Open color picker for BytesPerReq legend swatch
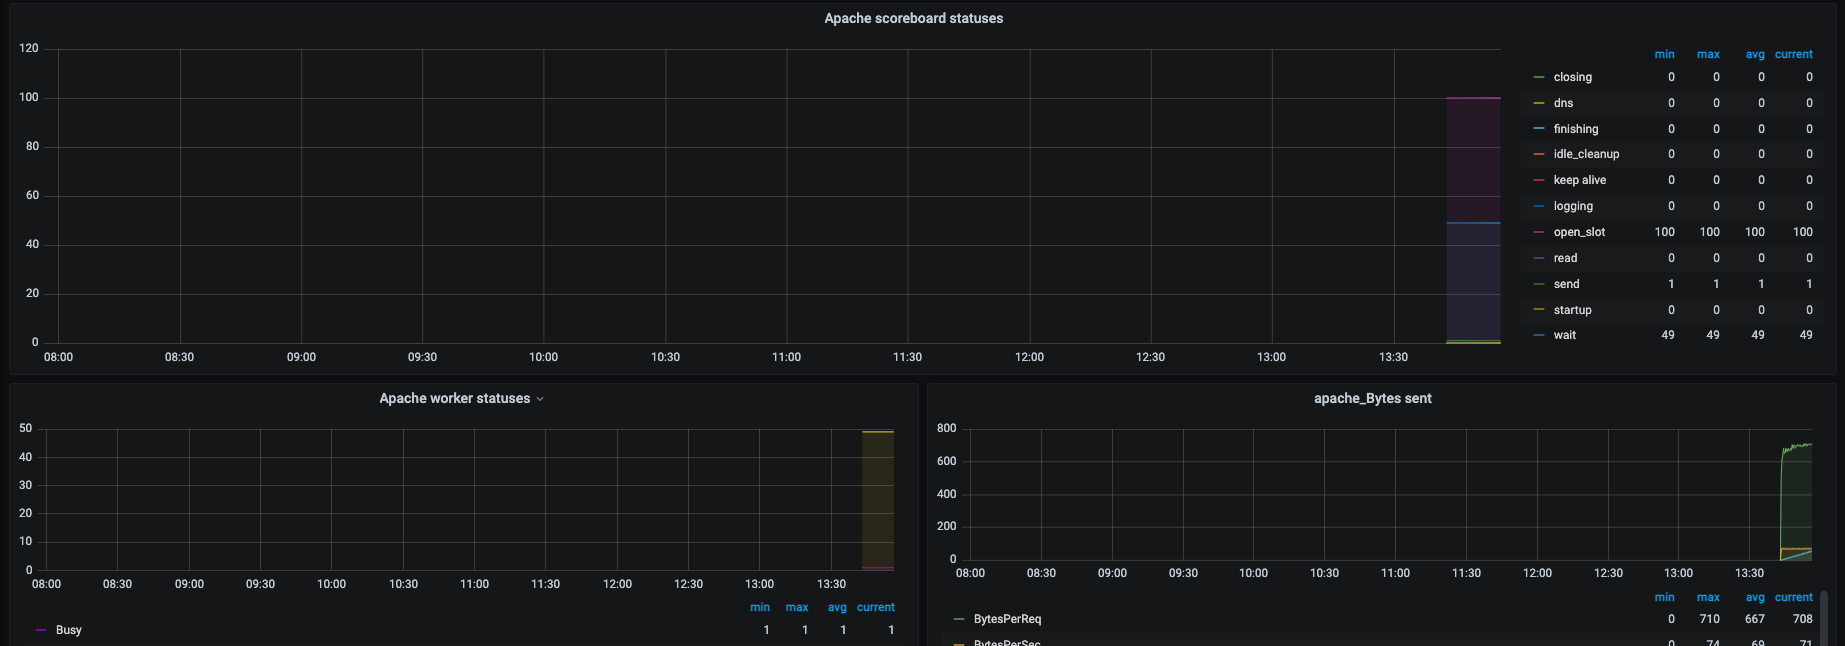 coord(959,619)
